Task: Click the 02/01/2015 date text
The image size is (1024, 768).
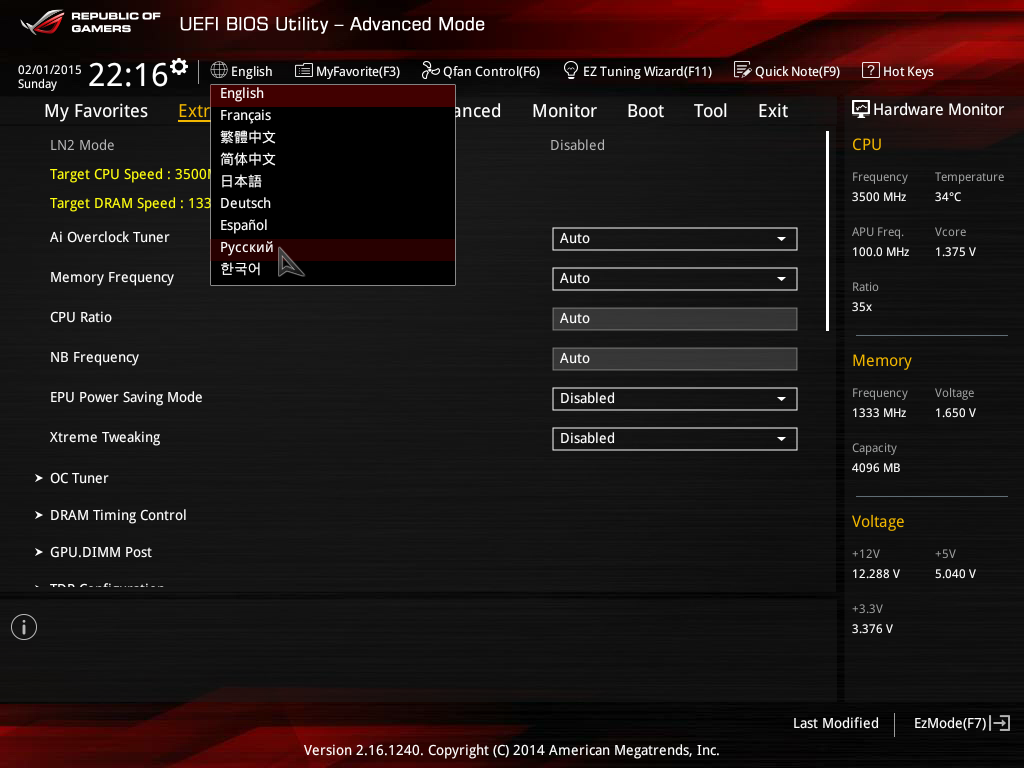Action: point(50,70)
